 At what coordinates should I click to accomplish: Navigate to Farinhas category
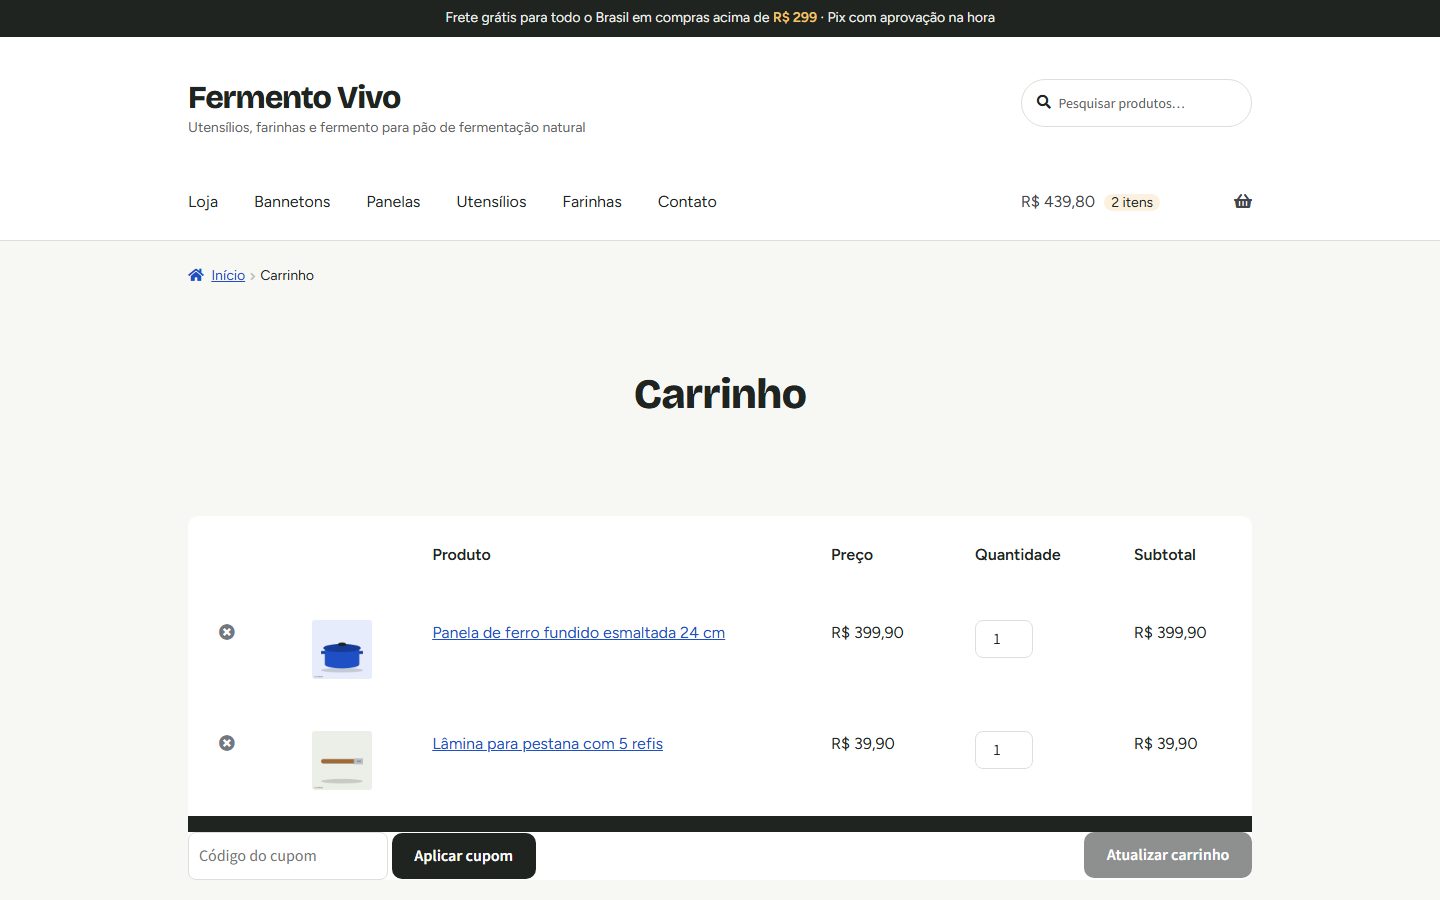(592, 201)
